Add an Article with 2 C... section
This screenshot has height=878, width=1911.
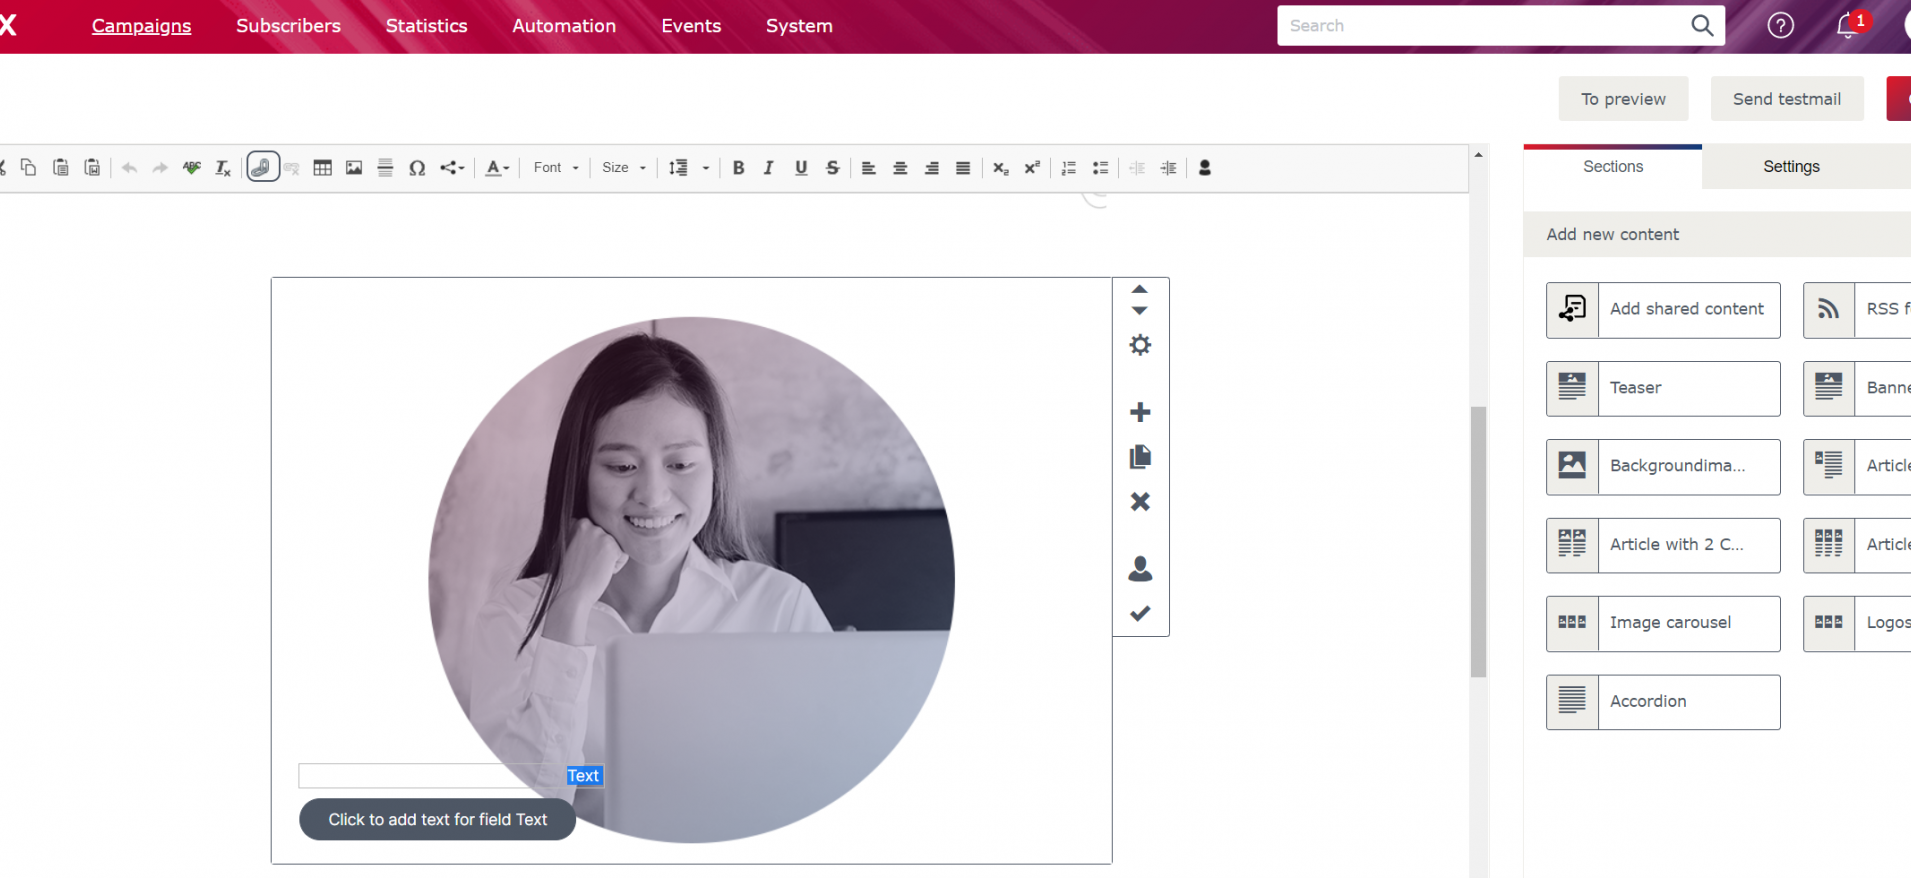click(x=1663, y=545)
